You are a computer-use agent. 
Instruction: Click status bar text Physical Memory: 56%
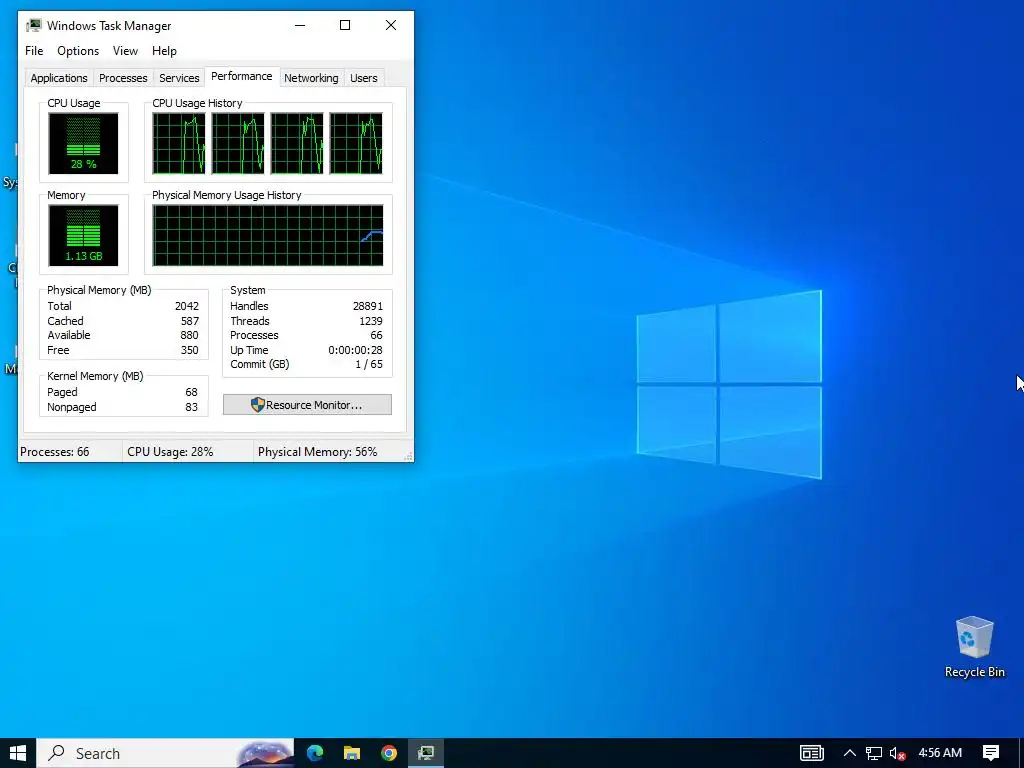click(317, 452)
